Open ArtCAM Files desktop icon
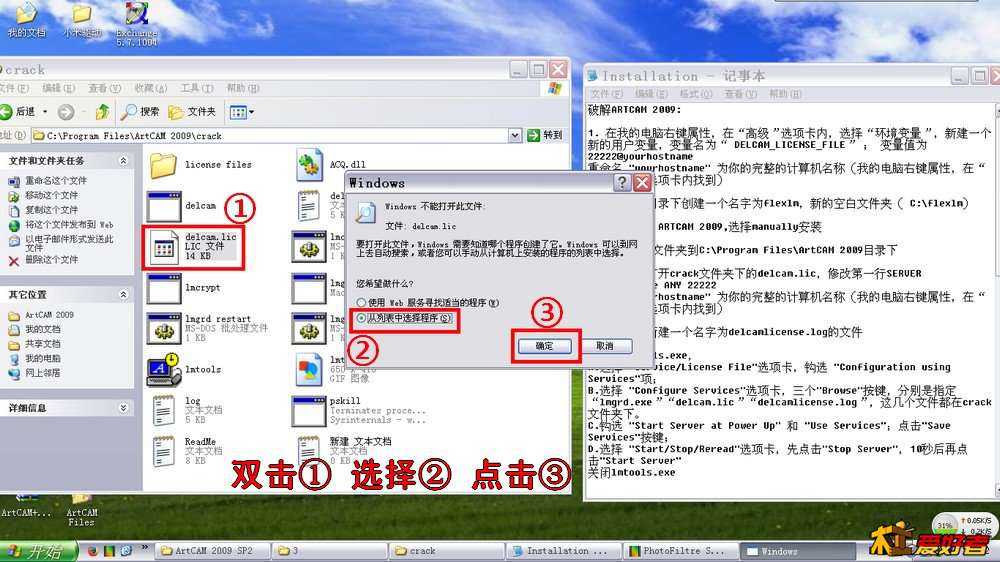This screenshot has height=562, width=1000. (82, 510)
